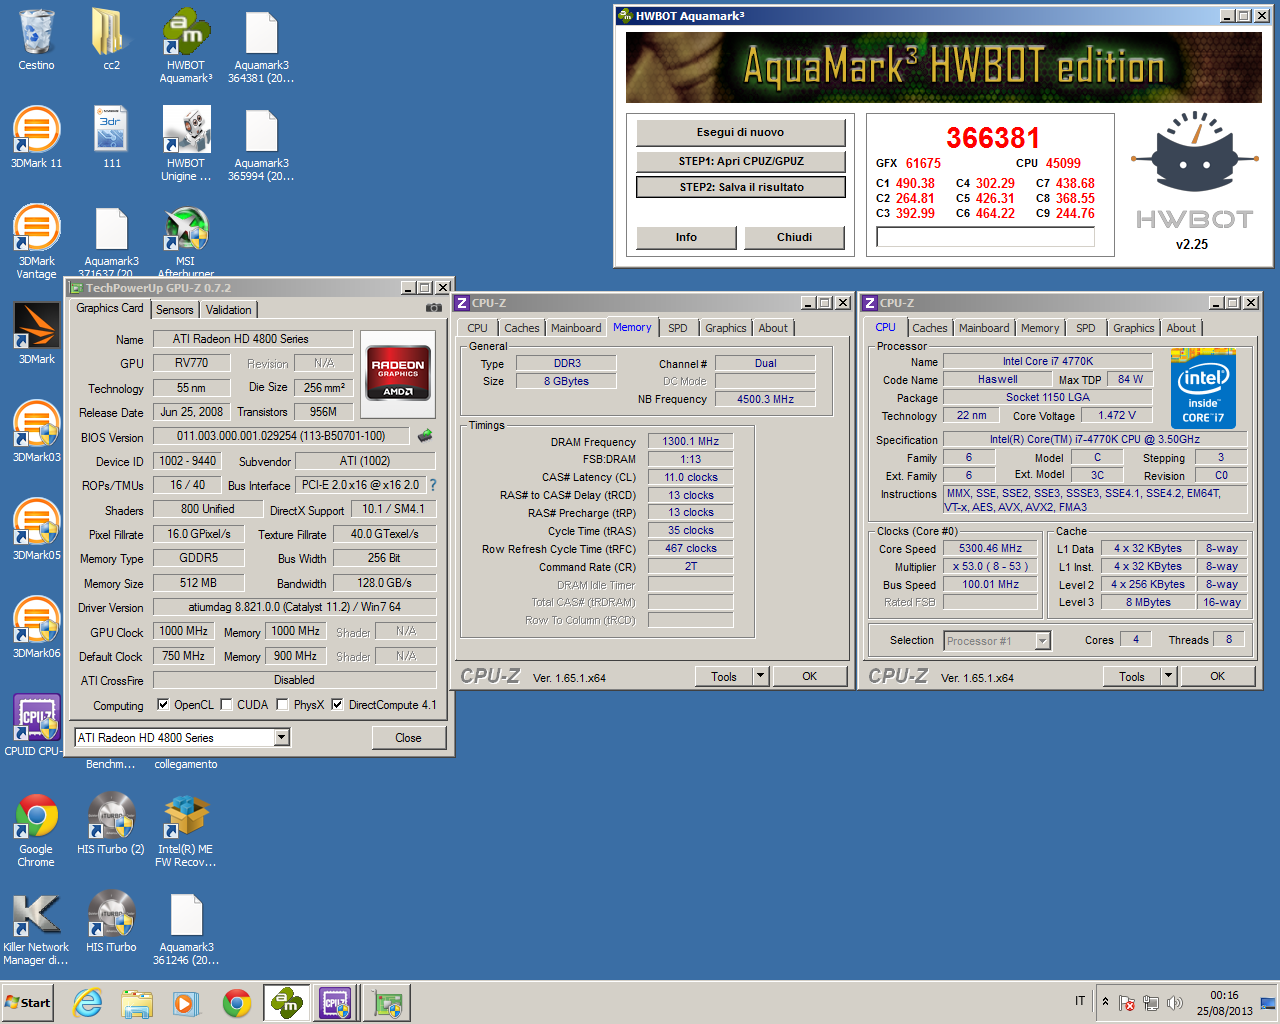Click the Esegui di nuovo button
Image resolution: width=1280 pixels, height=1024 pixels.
pos(741,132)
